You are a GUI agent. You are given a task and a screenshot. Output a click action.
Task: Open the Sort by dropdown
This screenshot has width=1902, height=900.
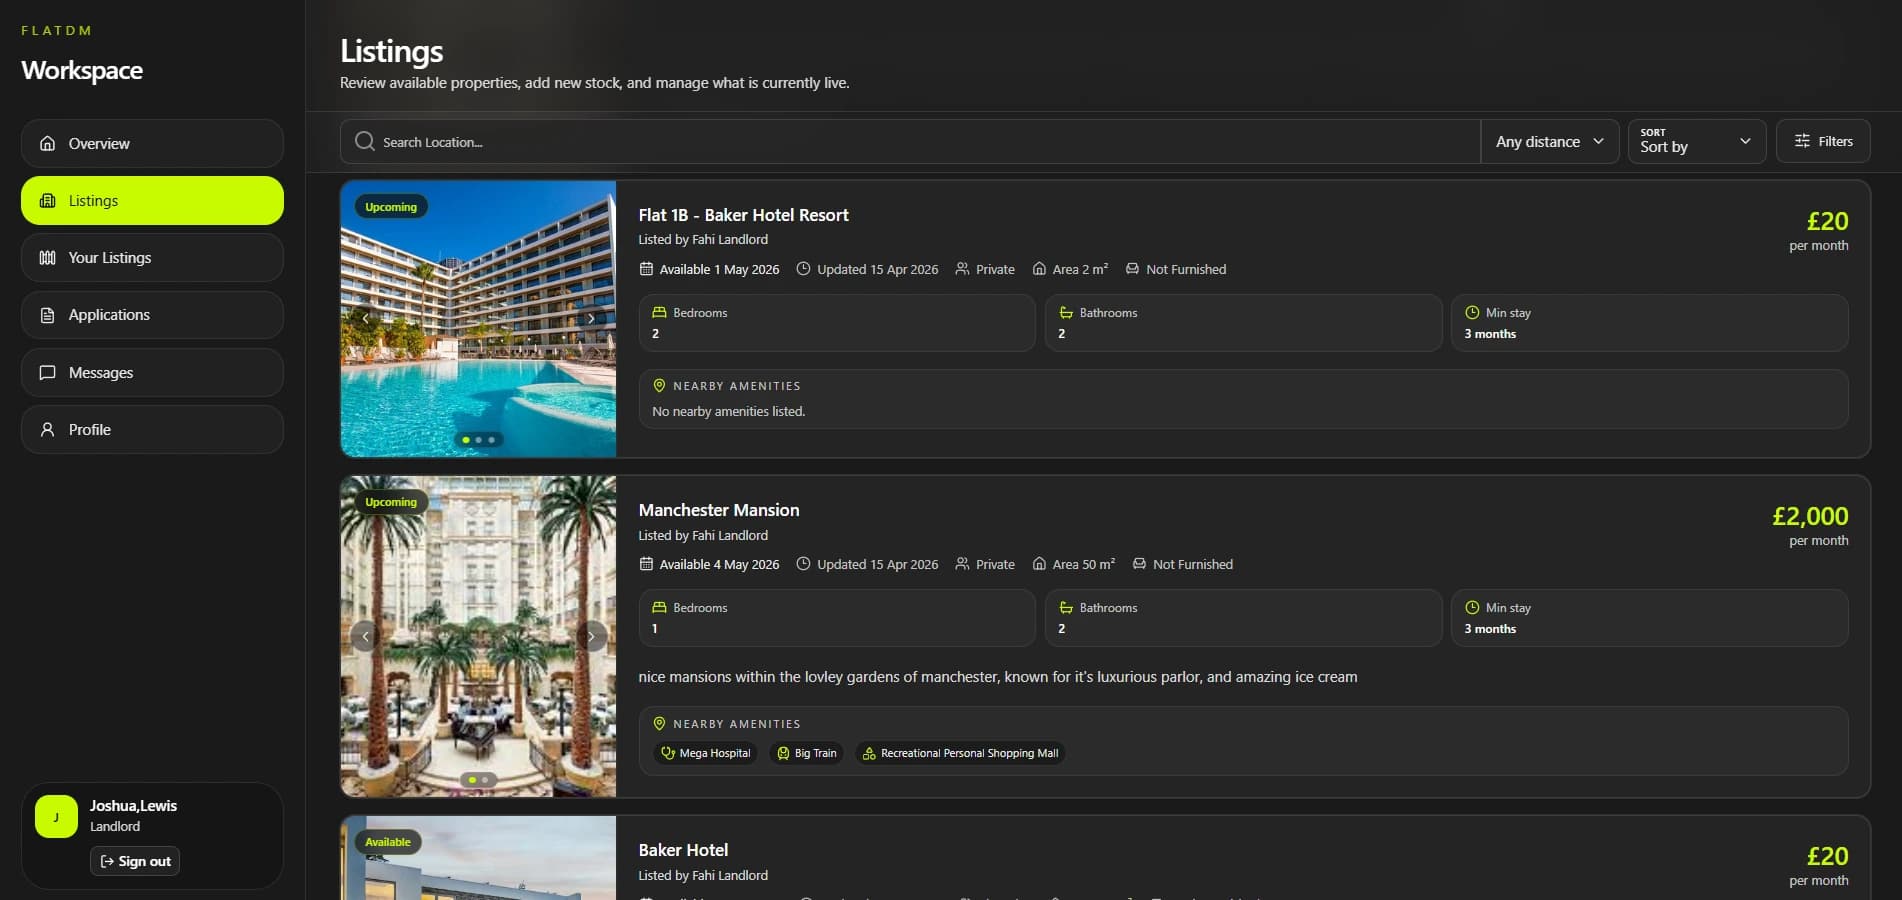point(1697,141)
